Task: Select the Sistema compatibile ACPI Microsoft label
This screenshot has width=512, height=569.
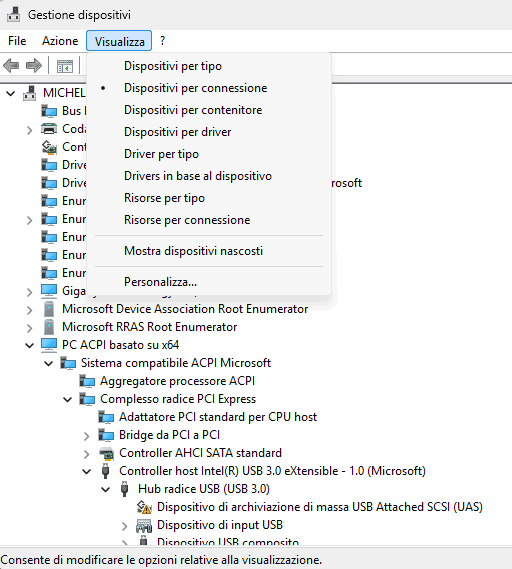Action: tap(176, 363)
